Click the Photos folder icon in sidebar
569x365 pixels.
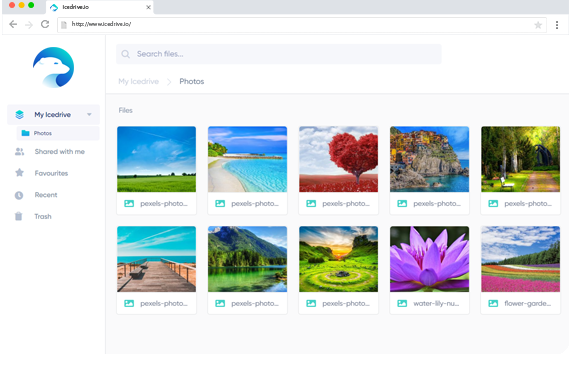click(x=25, y=133)
